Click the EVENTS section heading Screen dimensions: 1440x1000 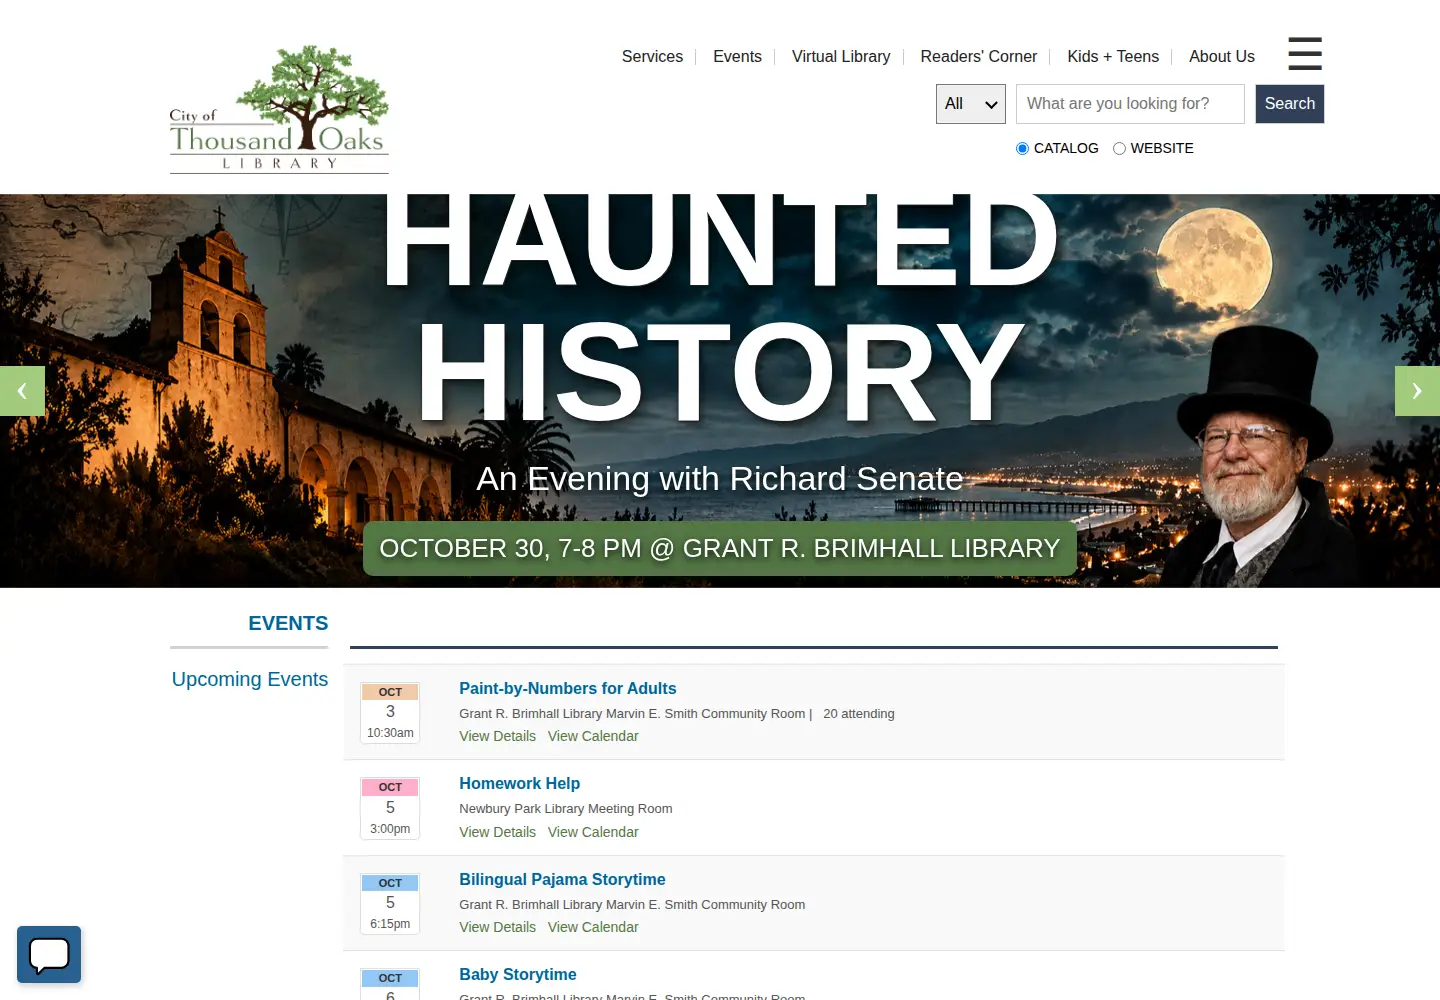click(288, 623)
